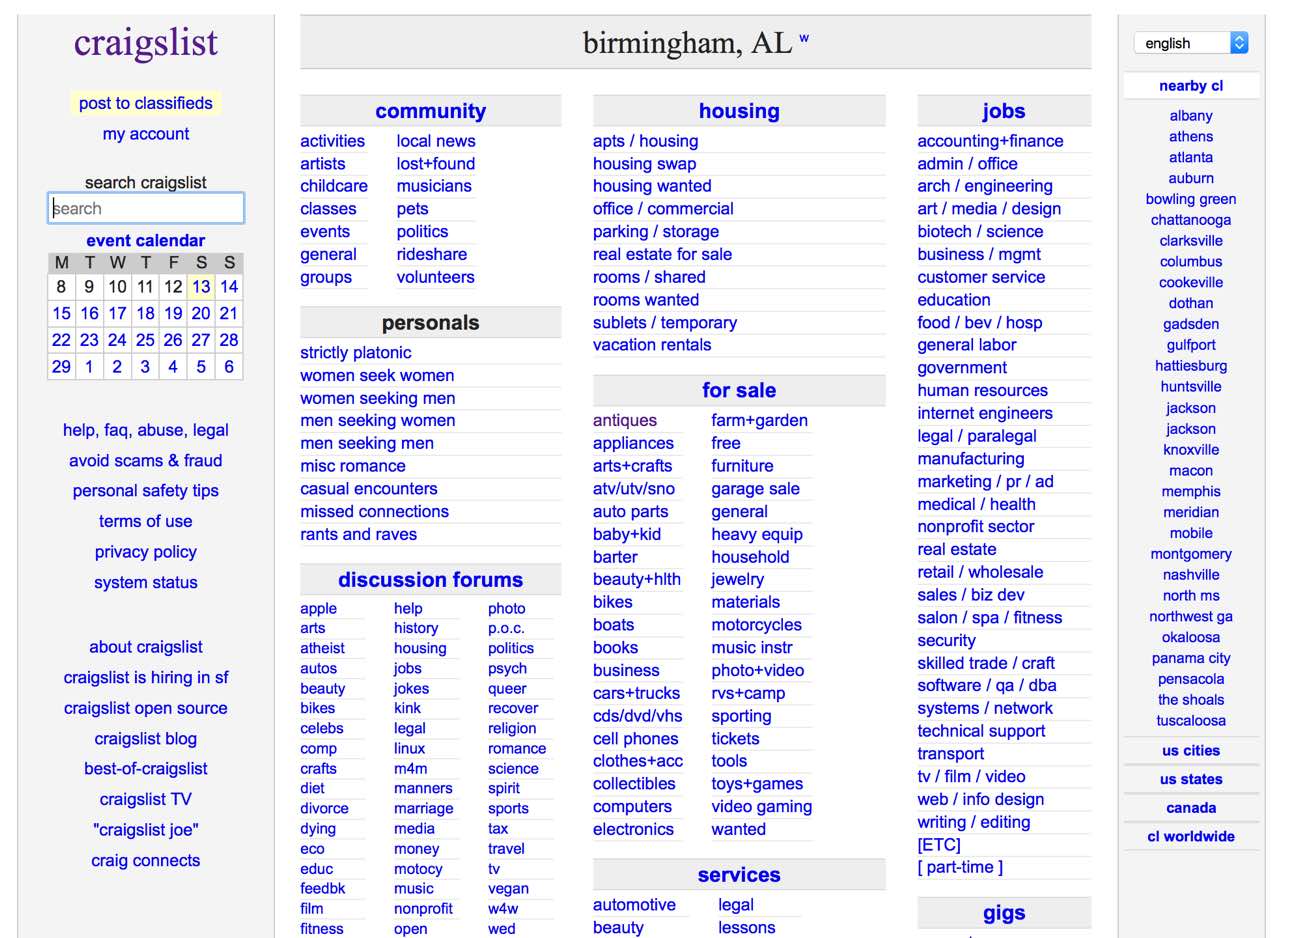Open the english language dropdown
The height and width of the screenshot is (938, 1300).
[1191, 43]
